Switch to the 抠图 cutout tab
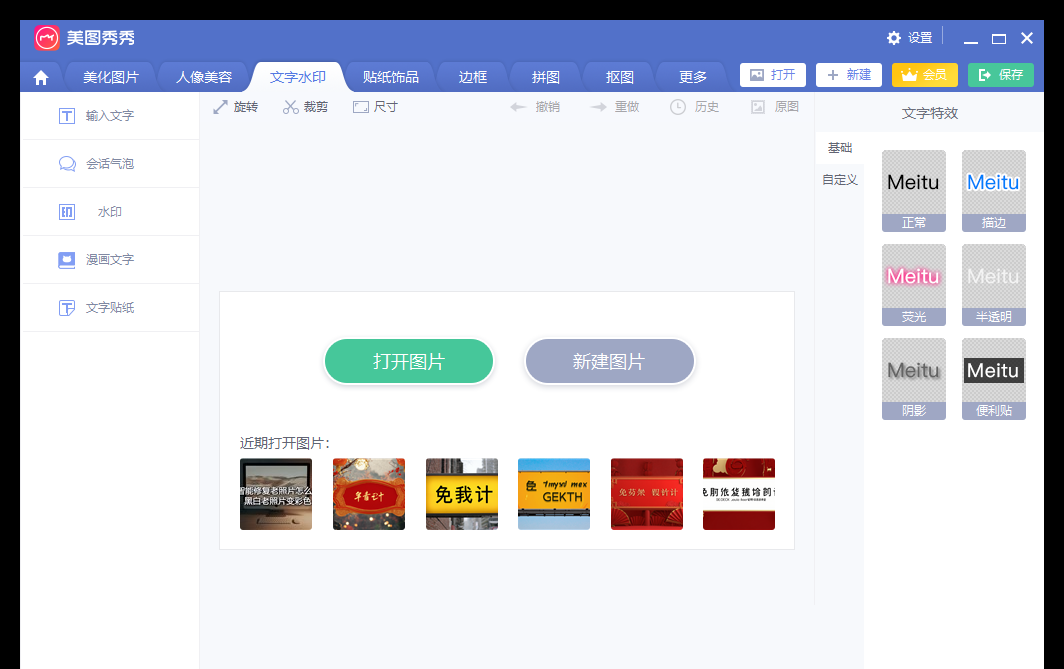The width and height of the screenshot is (1064, 669). [x=620, y=77]
